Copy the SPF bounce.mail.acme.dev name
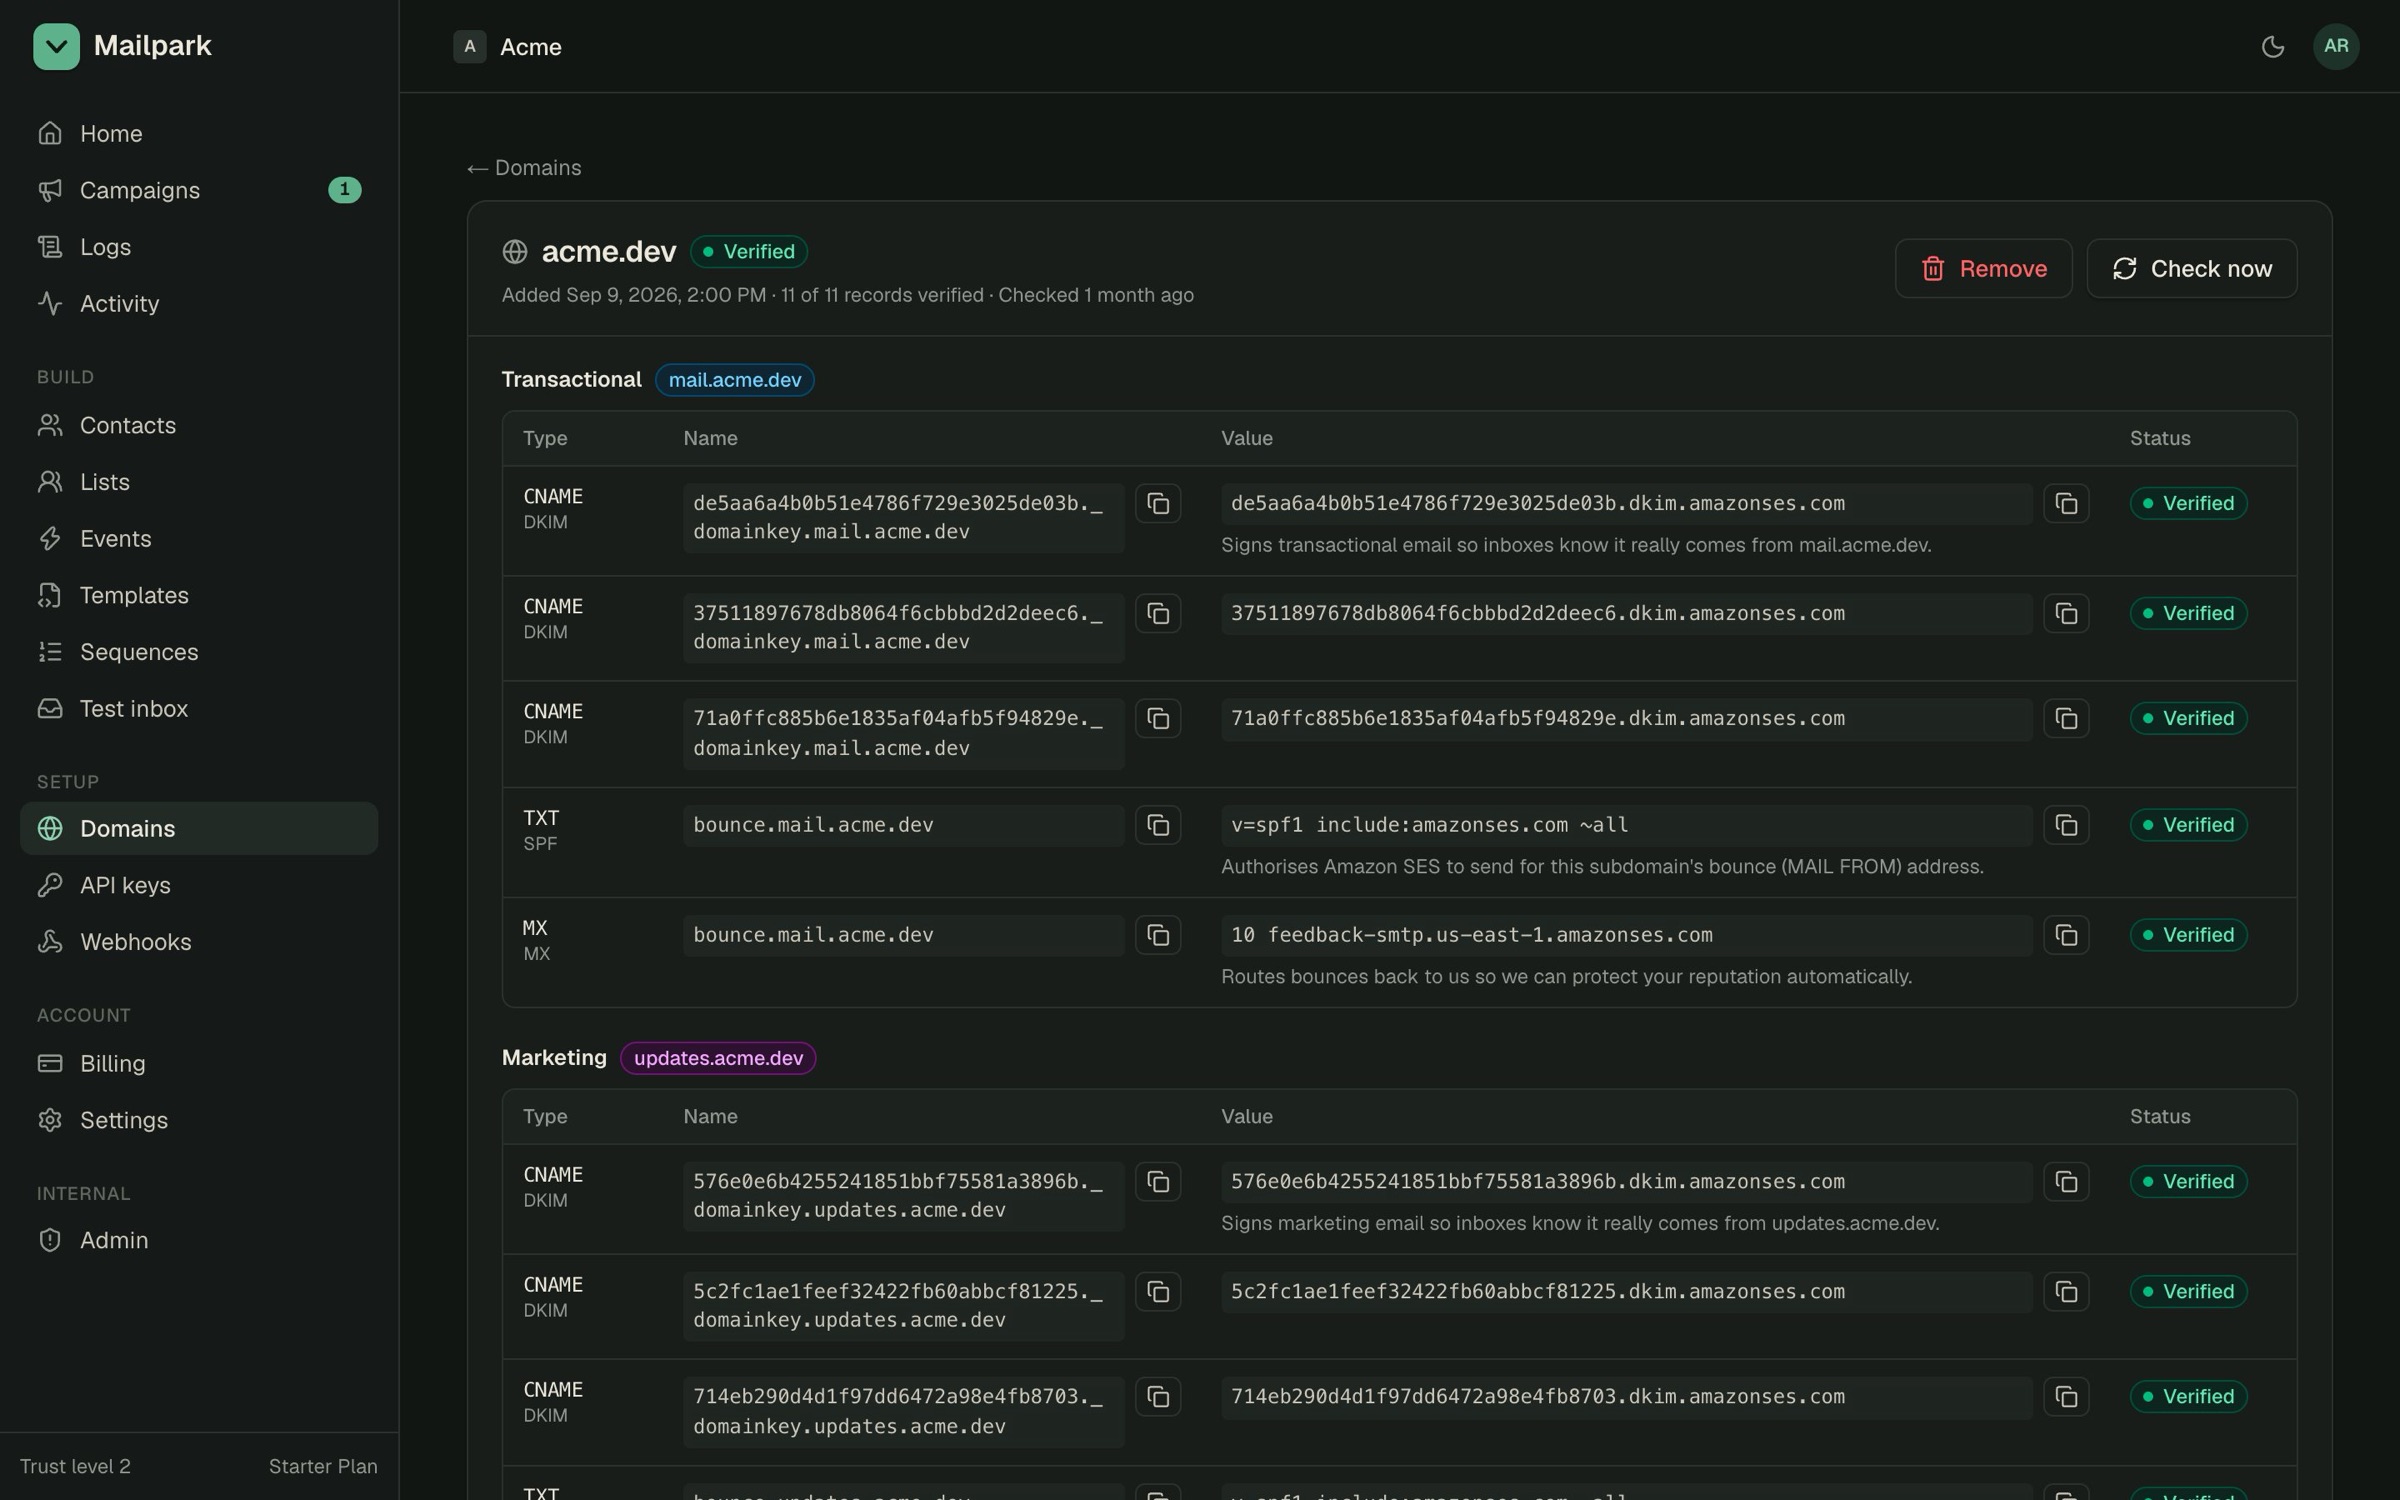This screenshot has width=2400, height=1500. point(1158,826)
